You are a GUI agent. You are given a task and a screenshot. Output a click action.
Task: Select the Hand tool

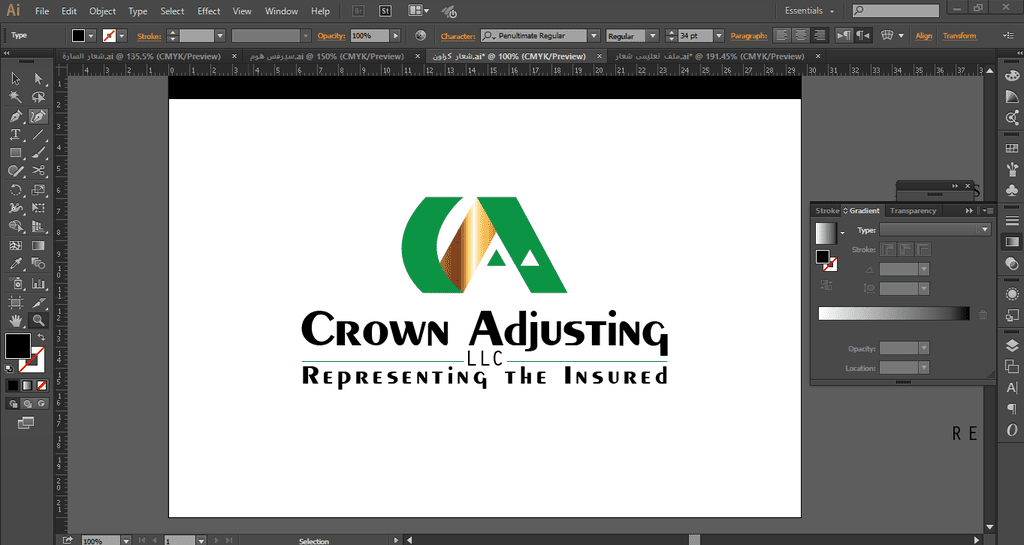click(15, 320)
